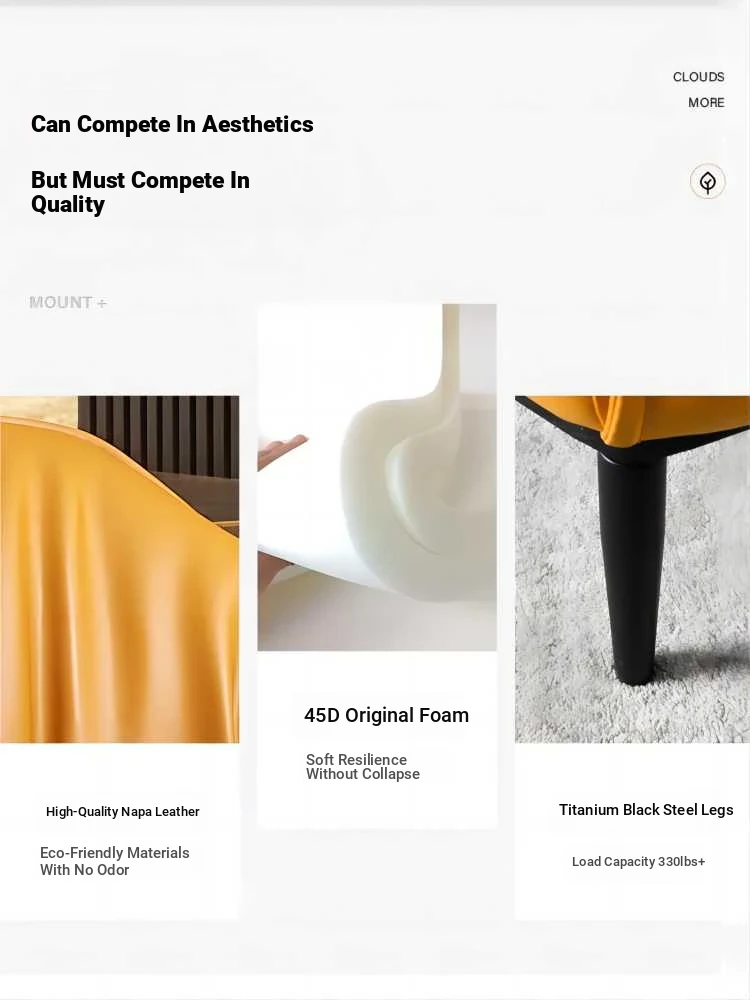Click Eco-Friendly Materials With No Odor text
Viewport: 750px width, 1000px height.
[114, 861]
